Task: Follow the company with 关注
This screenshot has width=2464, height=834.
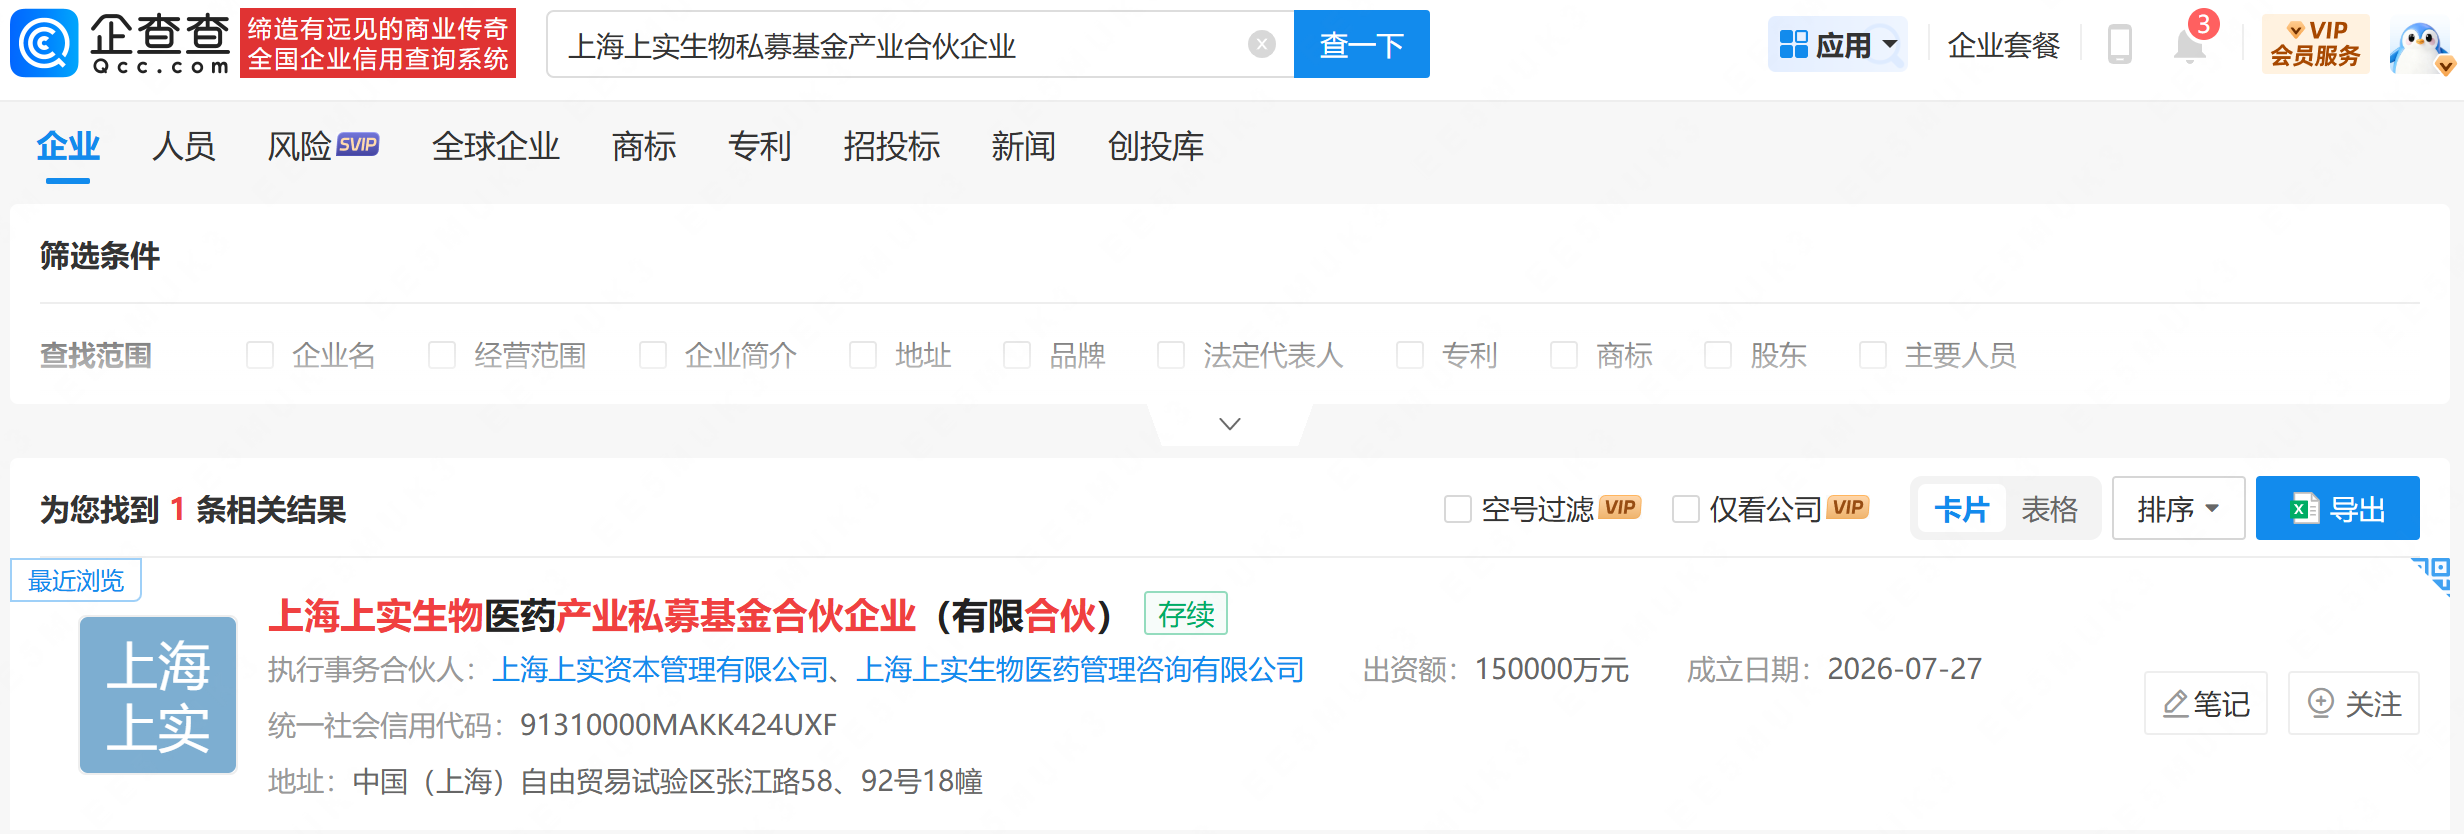Action: pos(2353,703)
